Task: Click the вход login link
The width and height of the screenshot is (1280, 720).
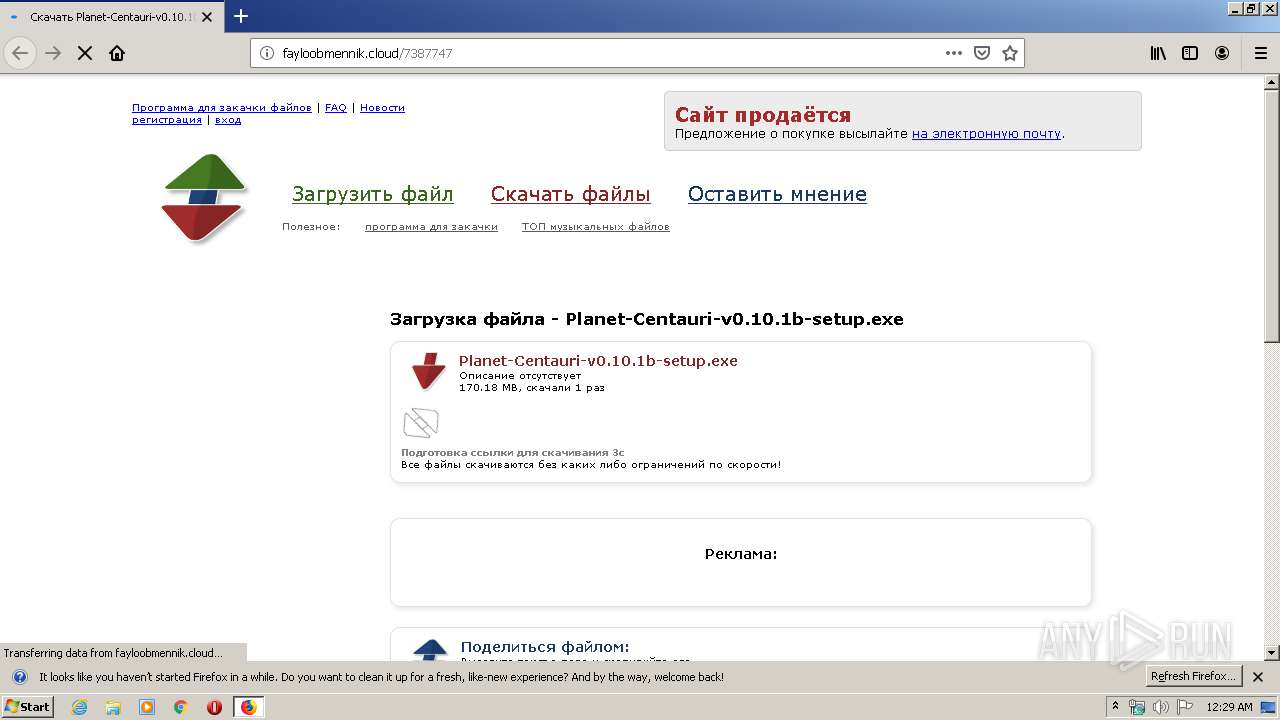Action: (228, 119)
